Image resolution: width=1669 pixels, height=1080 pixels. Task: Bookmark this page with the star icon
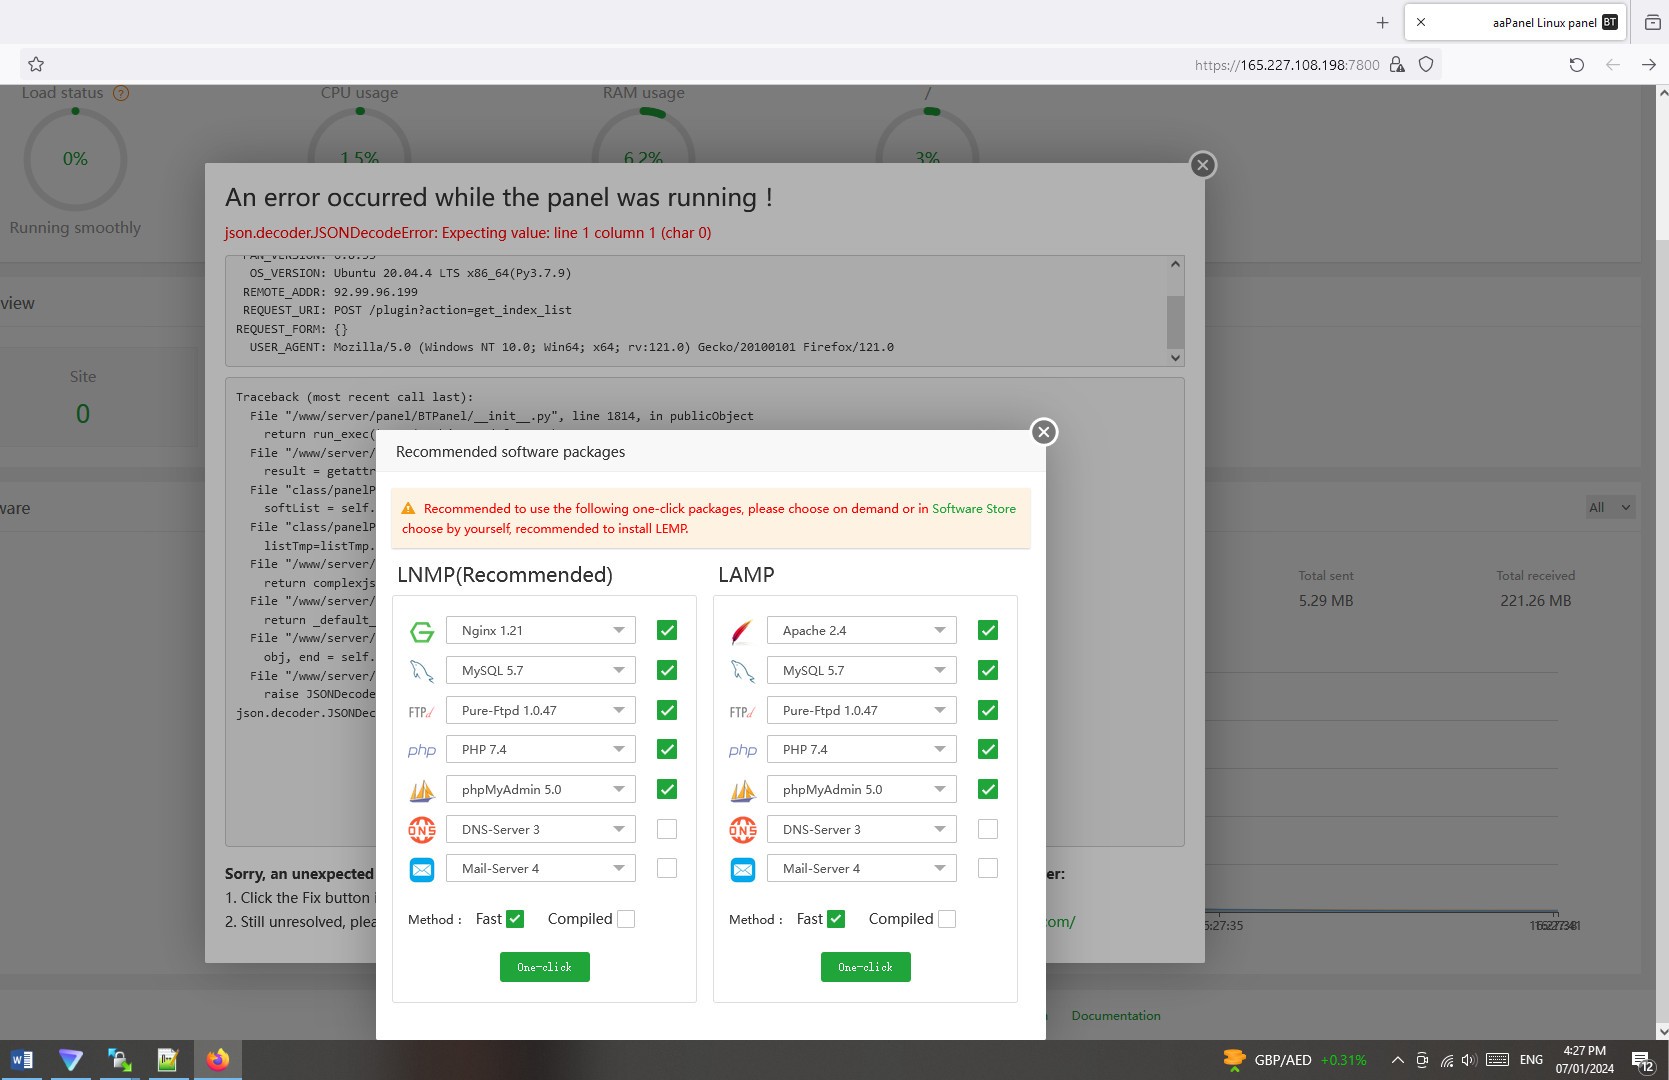point(36,64)
